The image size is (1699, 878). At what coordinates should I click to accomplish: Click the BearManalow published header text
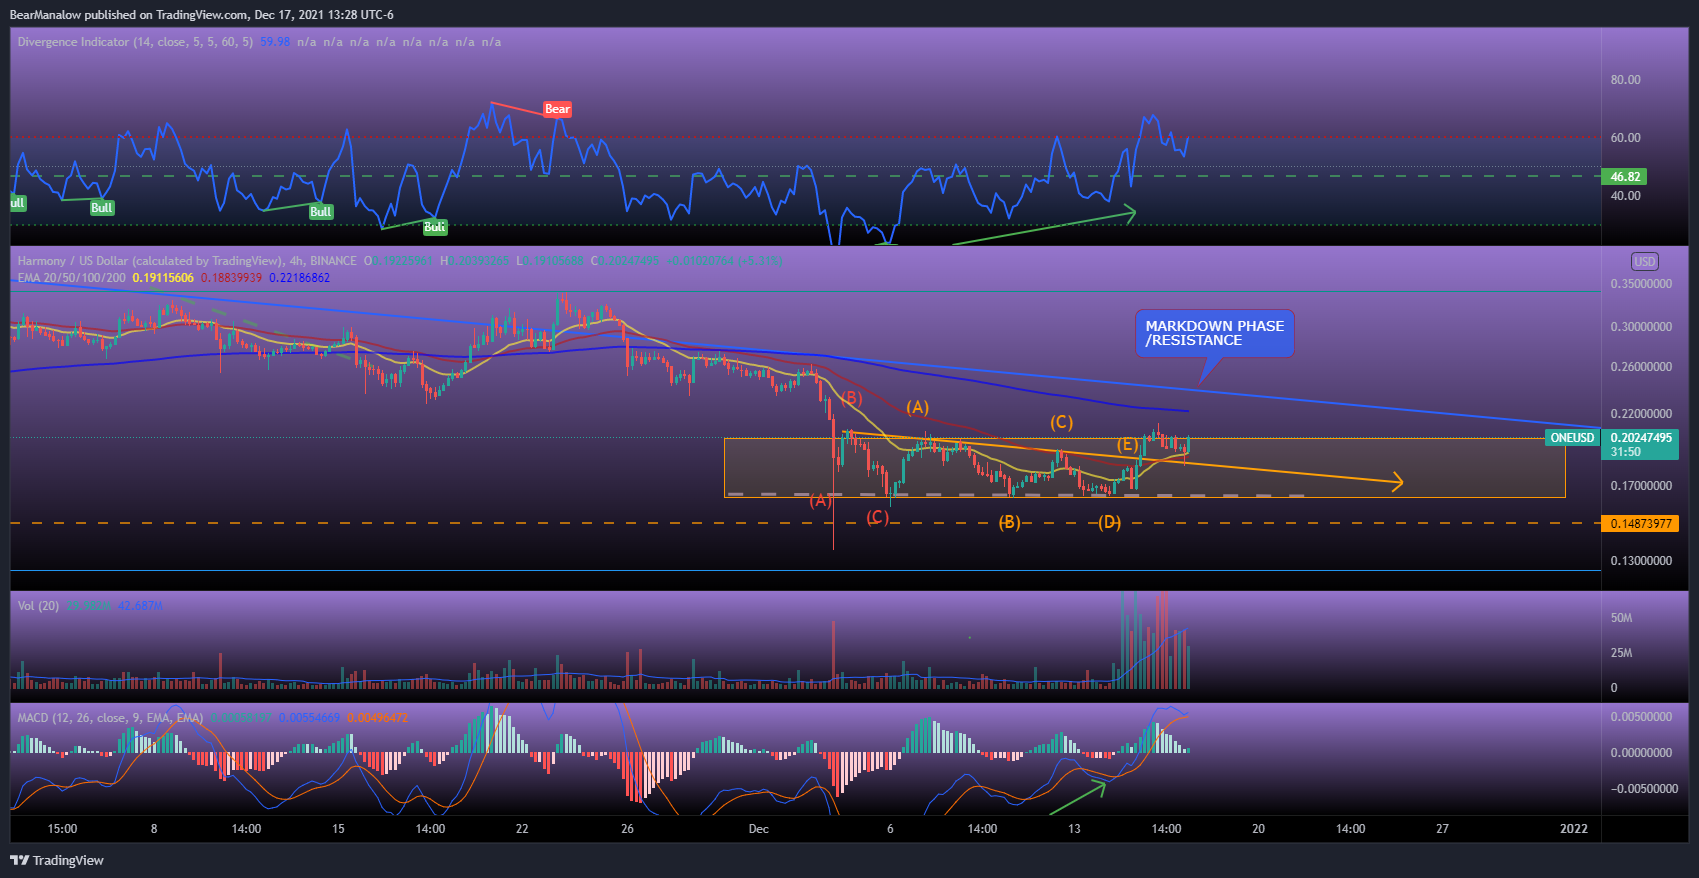coord(201,15)
